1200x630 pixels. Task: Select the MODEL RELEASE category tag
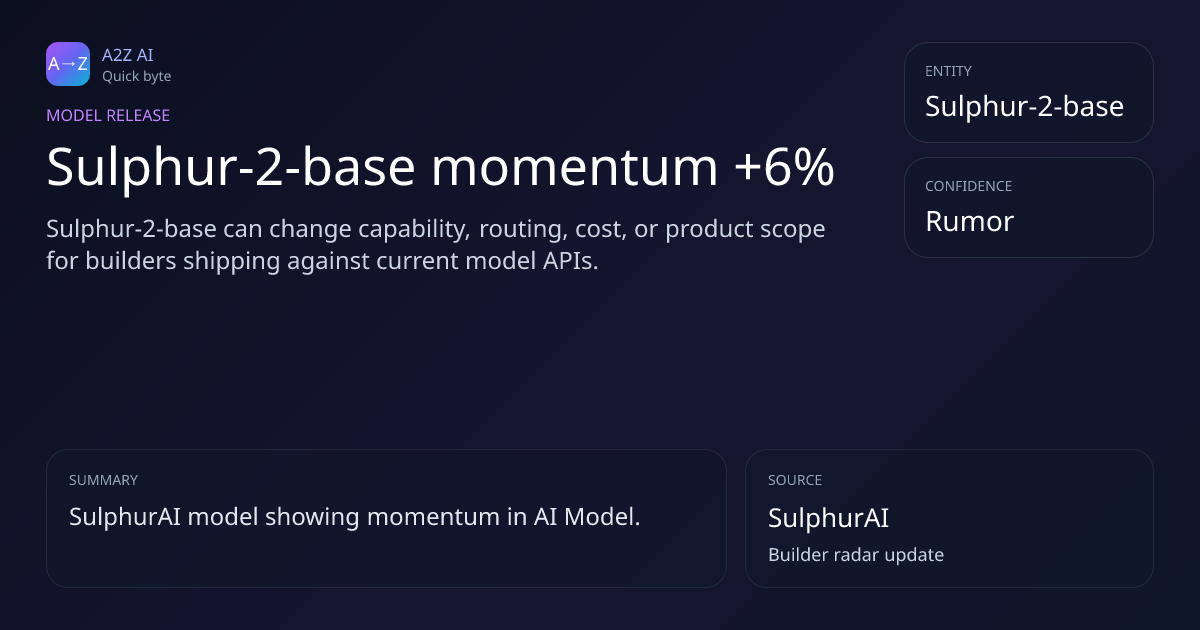[108, 115]
